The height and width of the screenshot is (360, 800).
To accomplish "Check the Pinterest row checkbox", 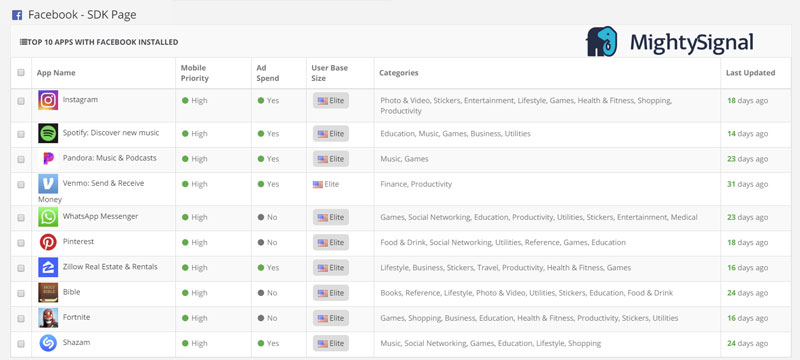I will (21, 243).
